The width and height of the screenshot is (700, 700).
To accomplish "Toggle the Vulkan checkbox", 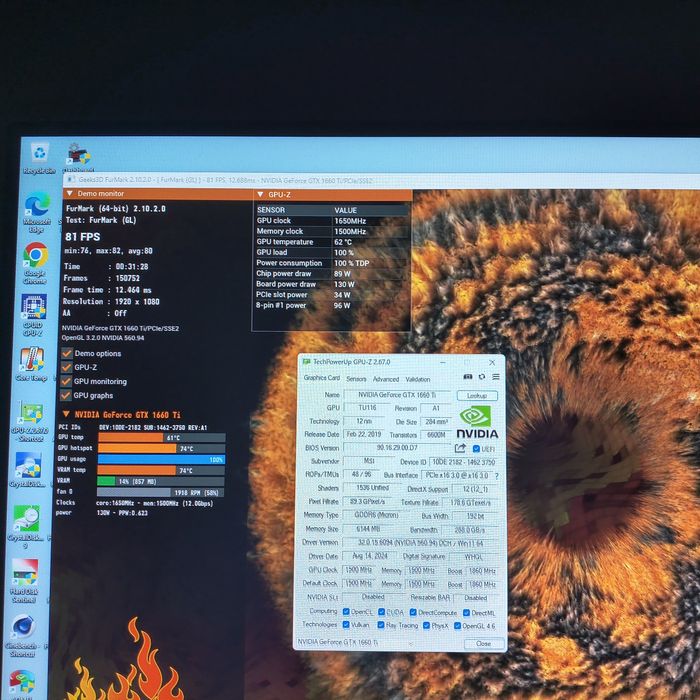I will click(346, 625).
